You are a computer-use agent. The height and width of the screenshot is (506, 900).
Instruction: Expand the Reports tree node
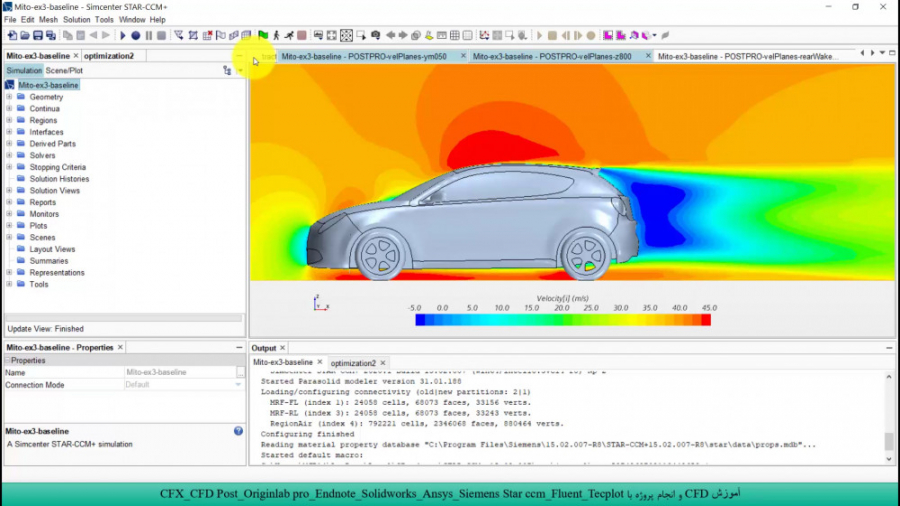(9, 203)
